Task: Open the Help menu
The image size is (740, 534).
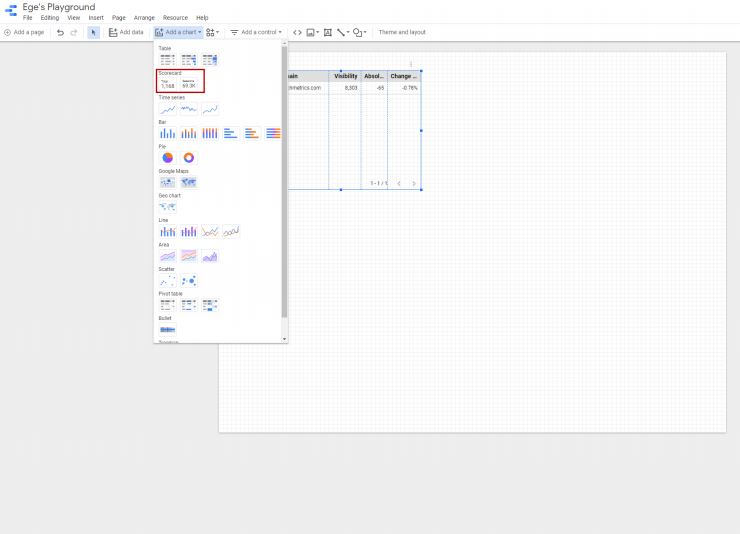Action: (202, 18)
